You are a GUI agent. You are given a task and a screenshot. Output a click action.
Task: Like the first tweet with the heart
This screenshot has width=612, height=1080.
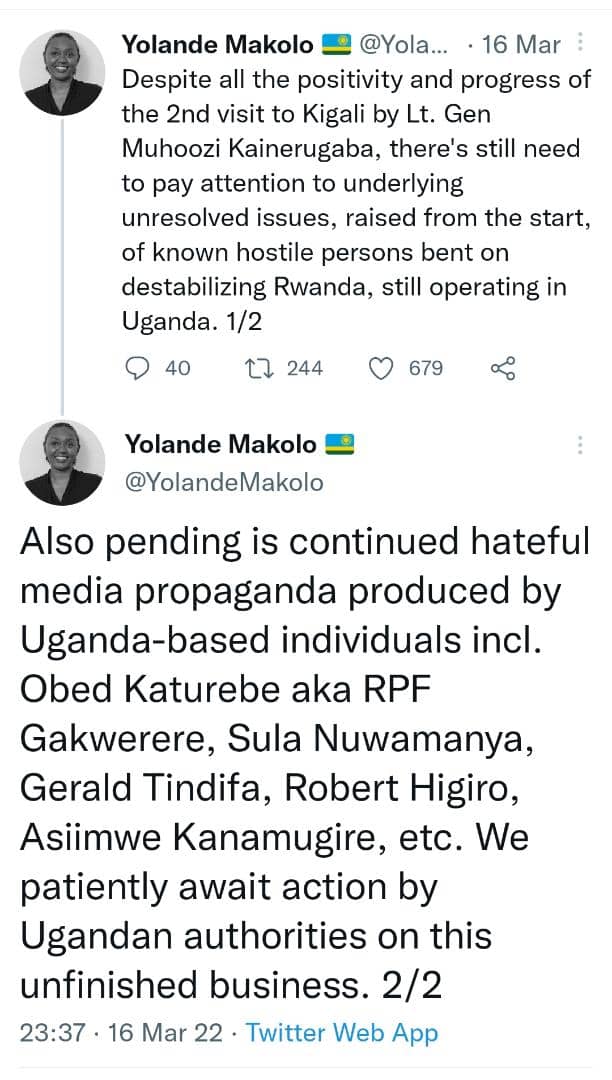coord(381,369)
